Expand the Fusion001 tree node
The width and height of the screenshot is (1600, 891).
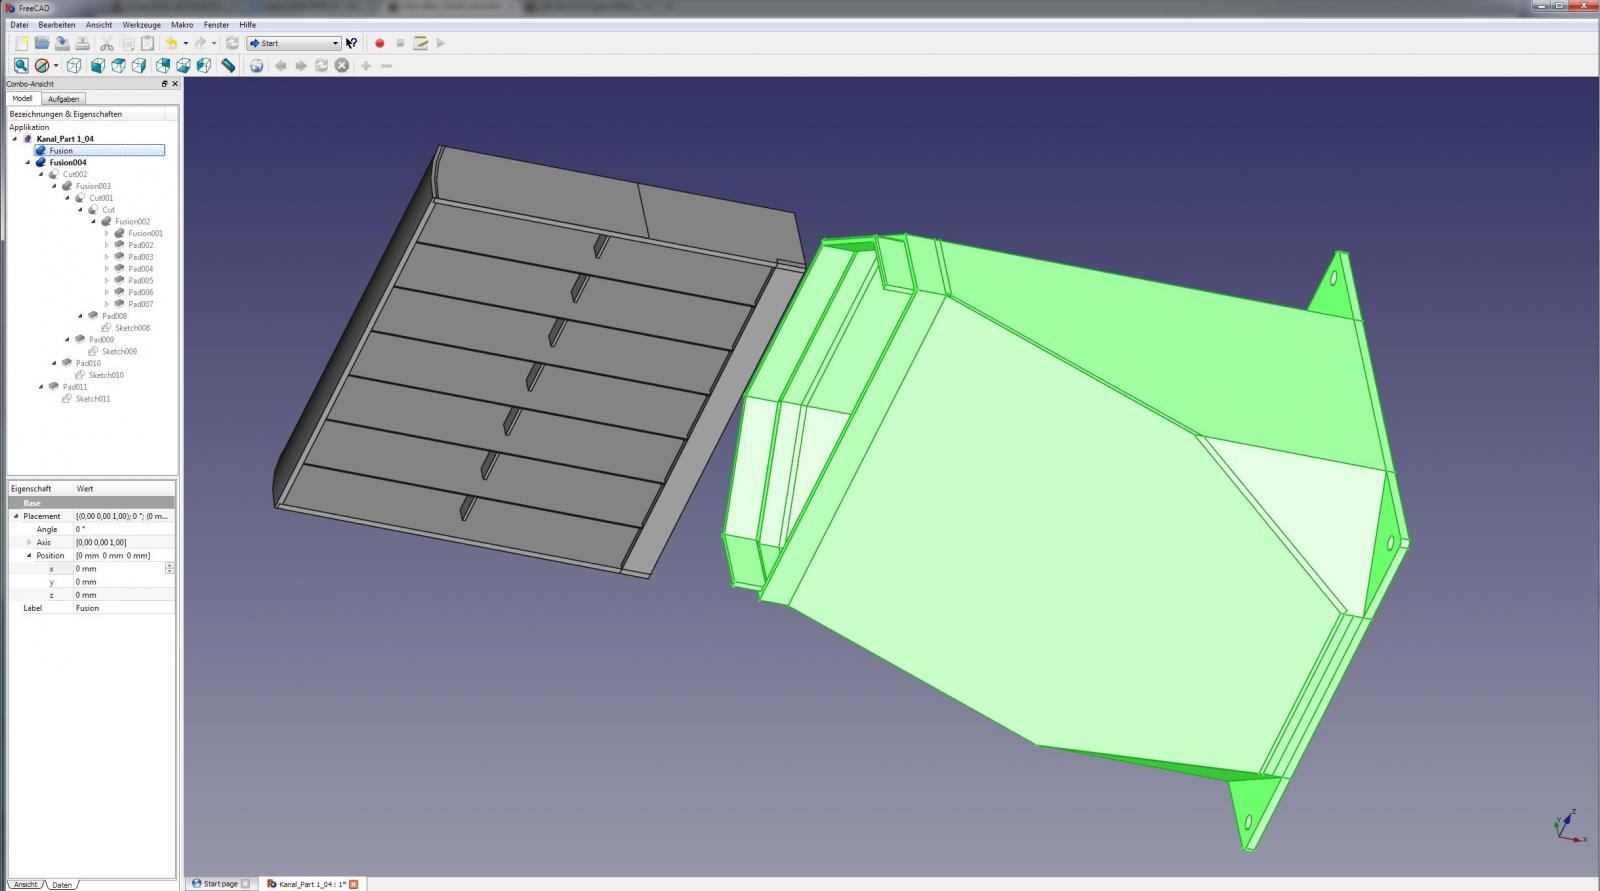[107, 233]
